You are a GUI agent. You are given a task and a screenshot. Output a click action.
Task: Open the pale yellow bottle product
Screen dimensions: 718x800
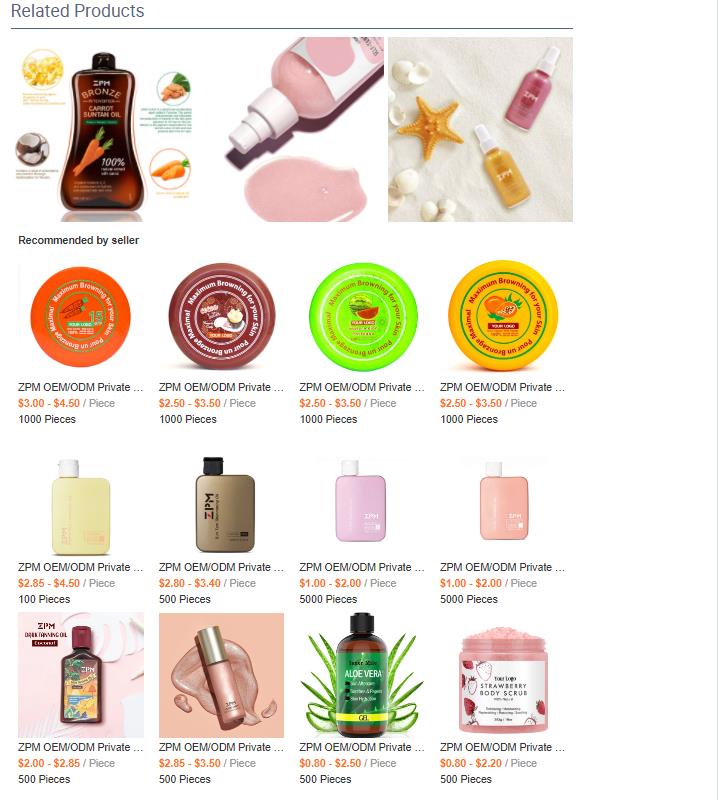coord(81,506)
